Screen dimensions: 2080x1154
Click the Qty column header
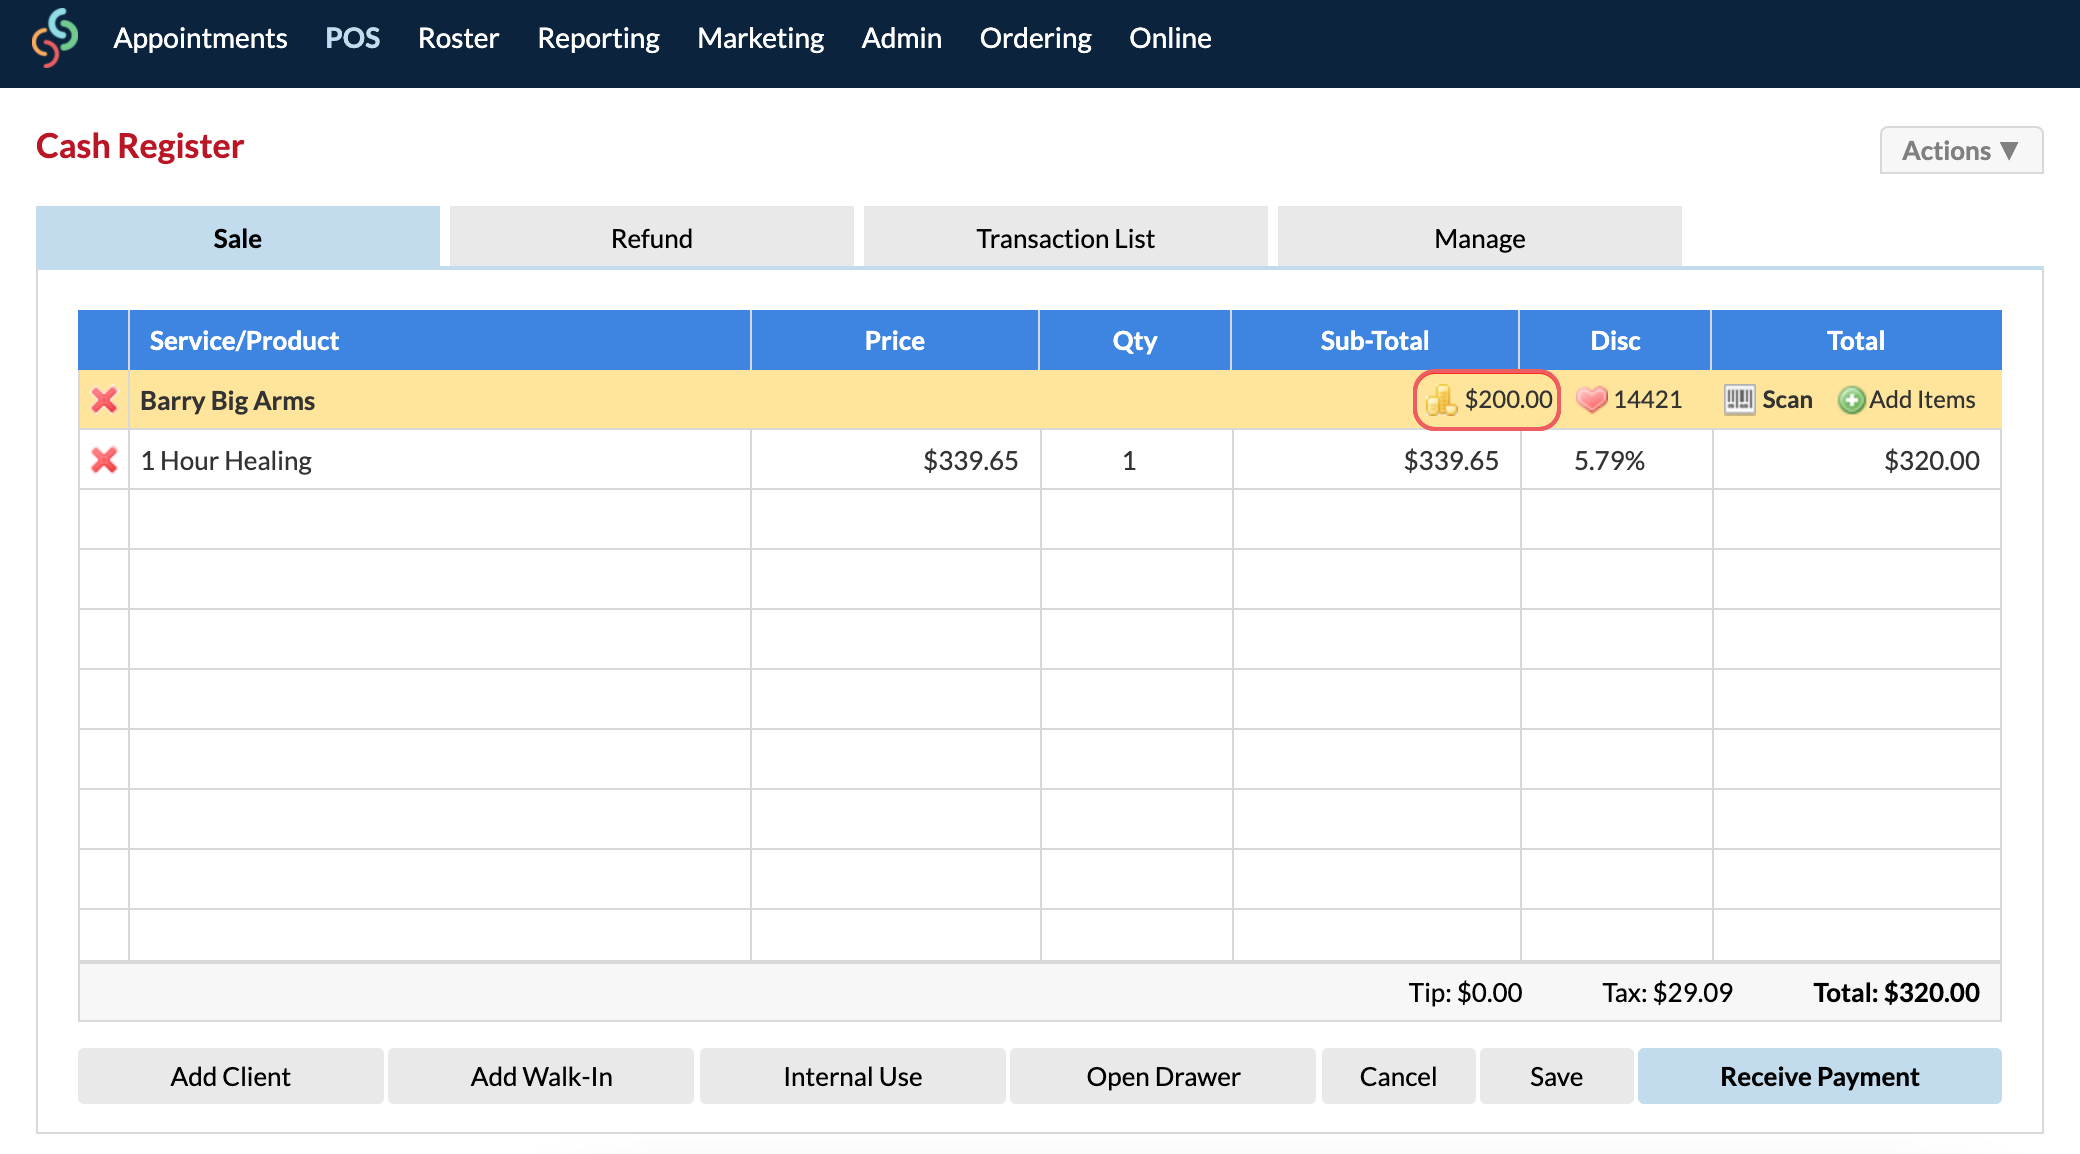tap(1135, 340)
